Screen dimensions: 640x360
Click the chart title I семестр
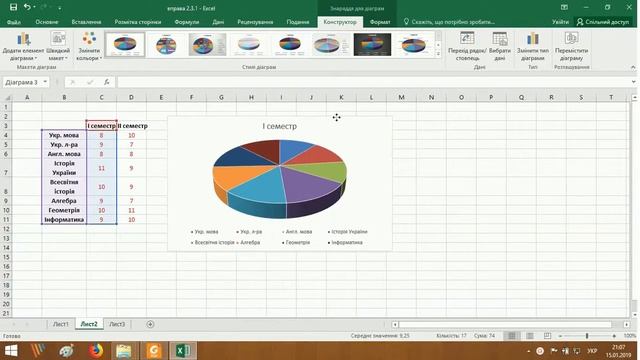coord(280,126)
